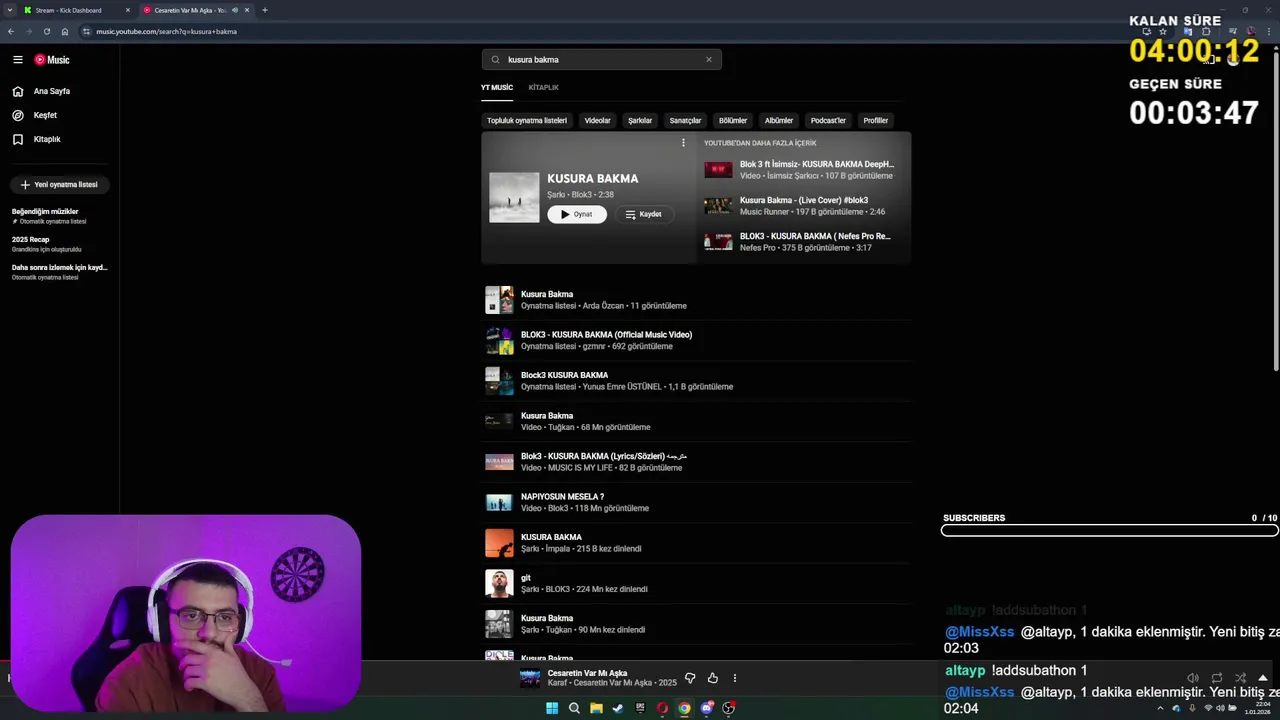Filter results by Profiller

[876, 120]
